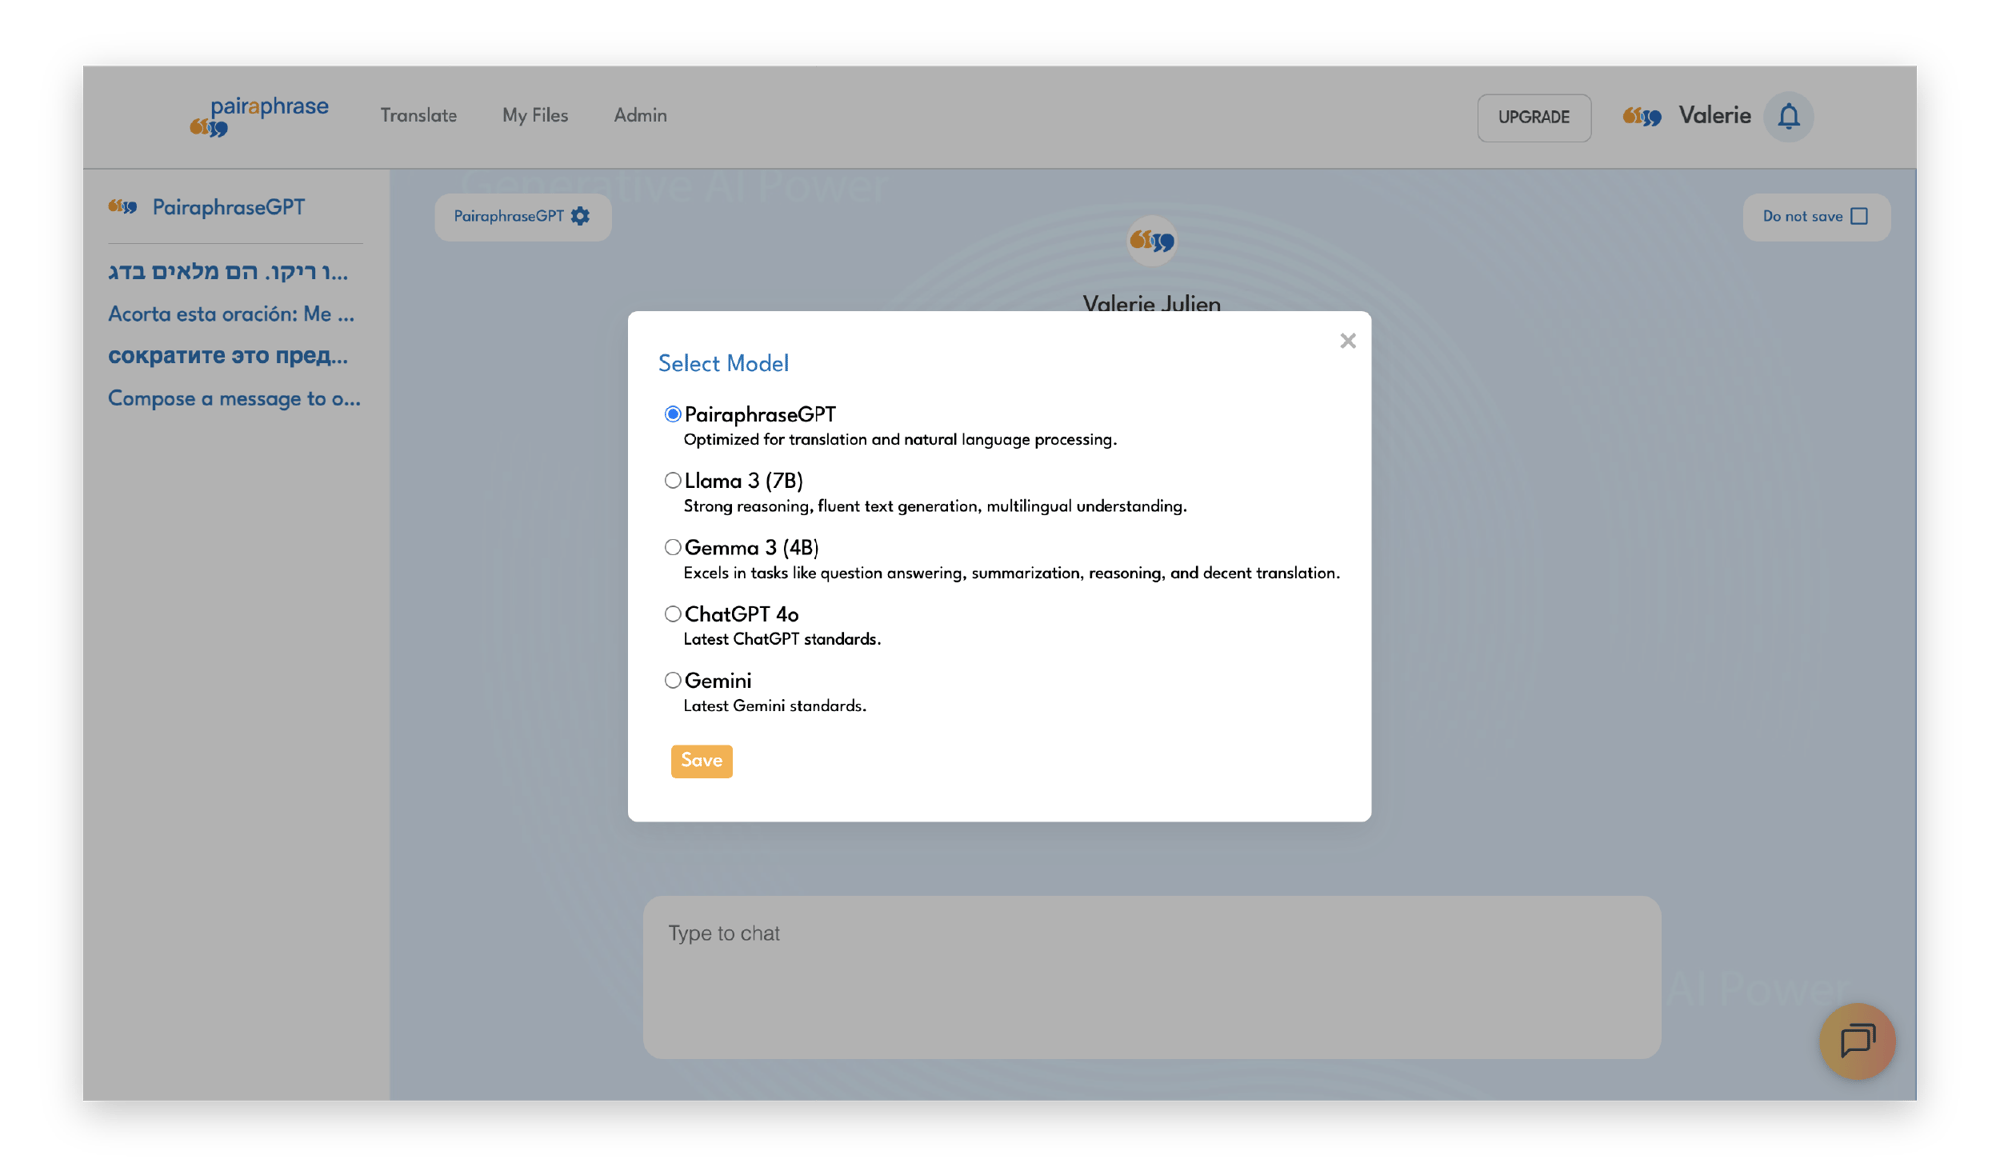Go to My Files in navigation
The image size is (2000, 1167).
(x=535, y=115)
